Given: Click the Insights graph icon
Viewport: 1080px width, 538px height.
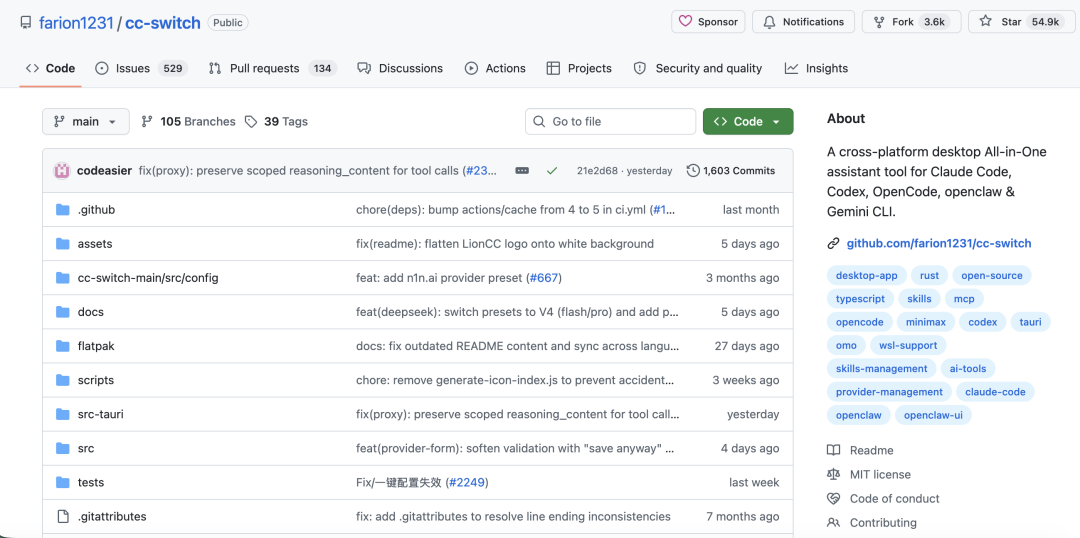Looking at the screenshot, I should (791, 68).
